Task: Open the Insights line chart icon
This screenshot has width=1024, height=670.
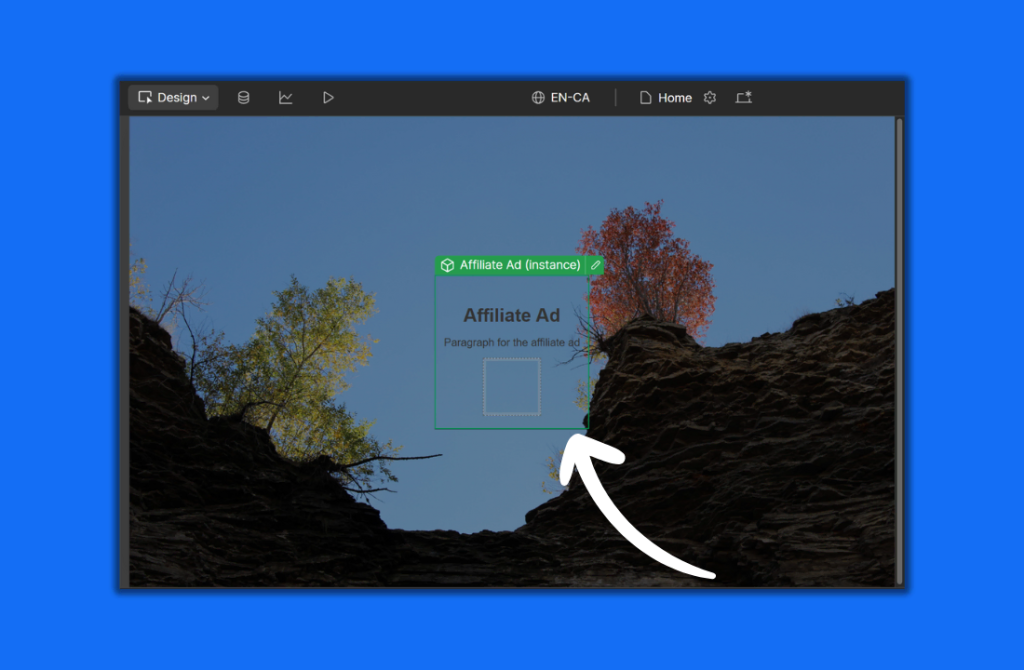Action: click(x=286, y=97)
